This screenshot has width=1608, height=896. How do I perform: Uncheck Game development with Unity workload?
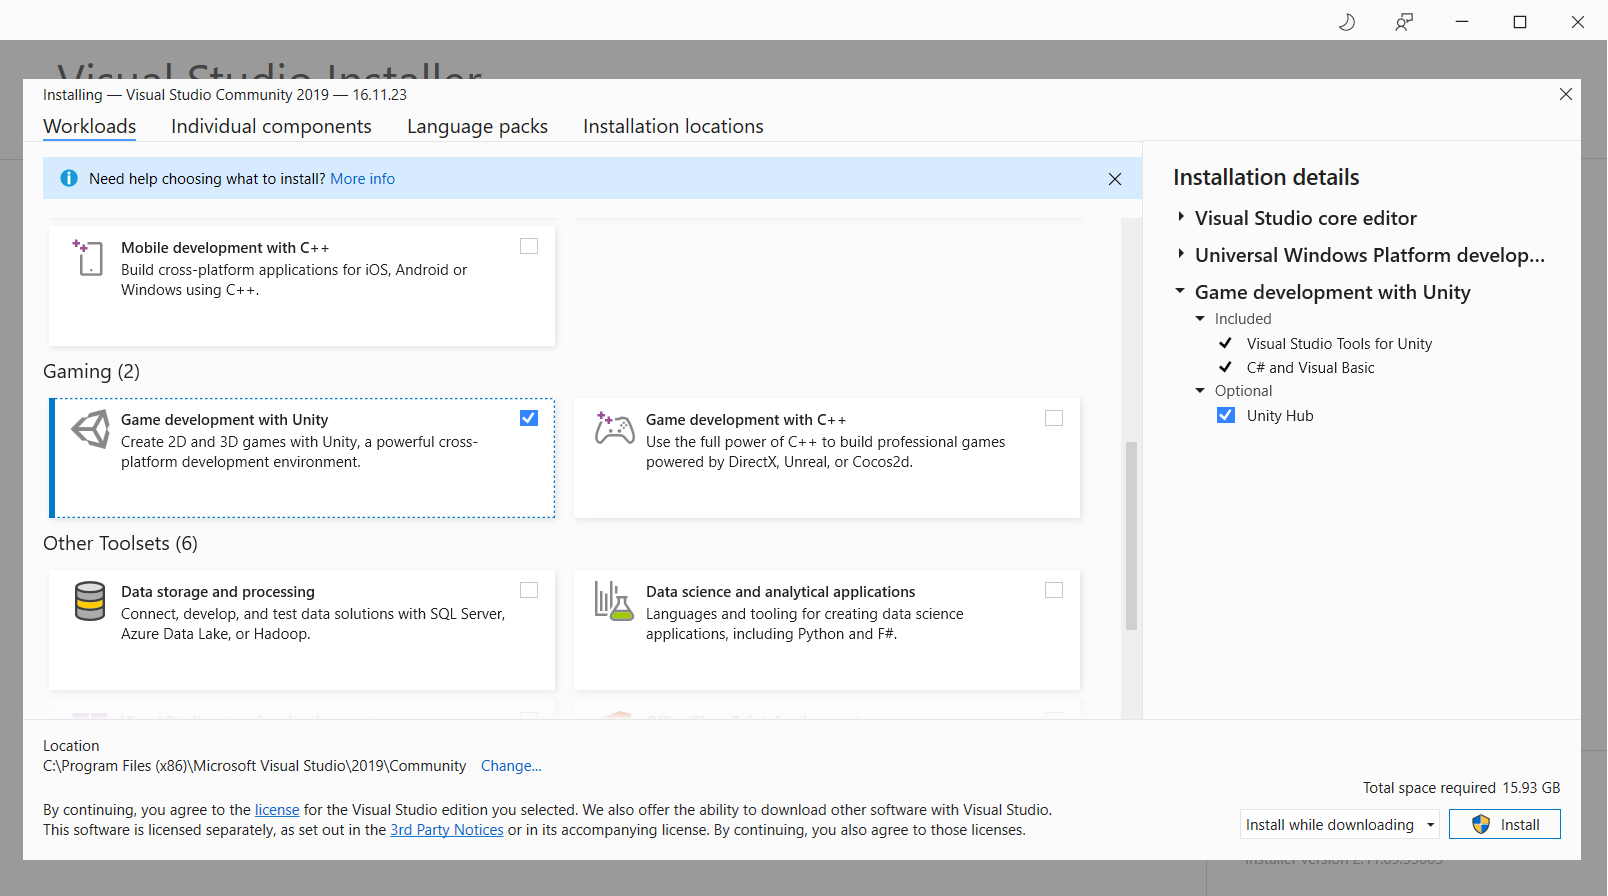tap(529, 418)
